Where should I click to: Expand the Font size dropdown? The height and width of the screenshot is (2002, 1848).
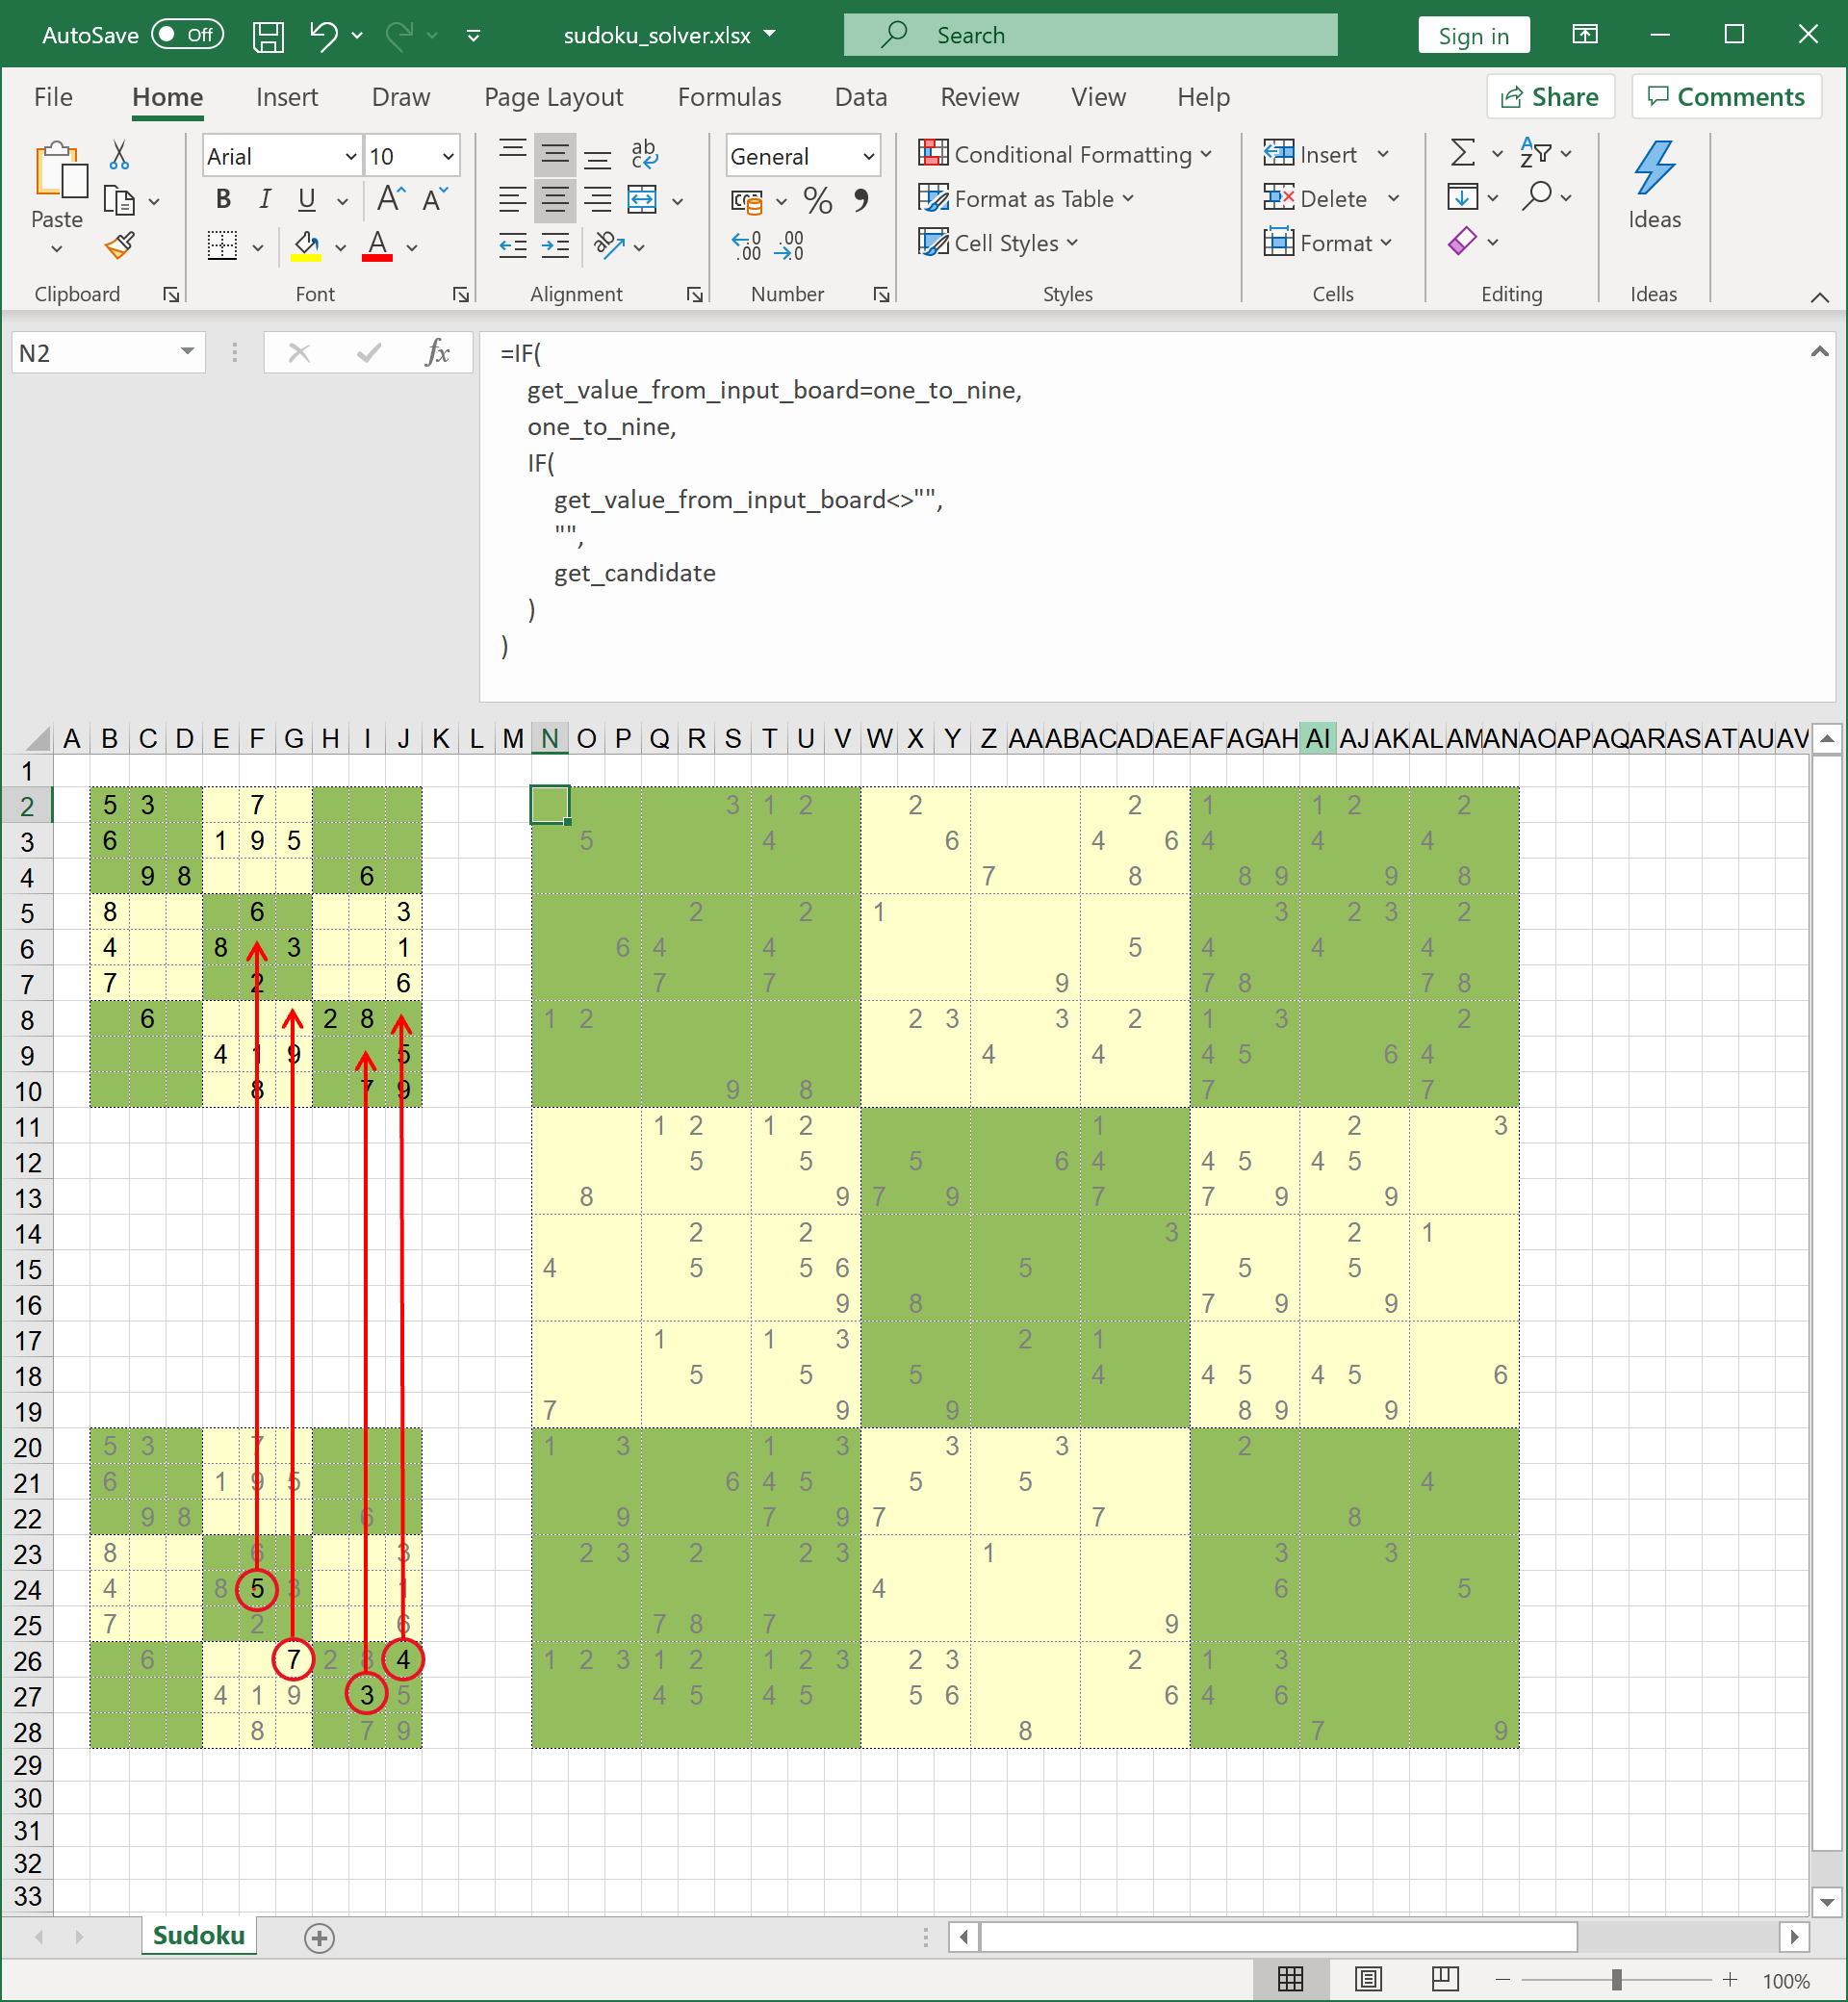(x=449, y=157)
